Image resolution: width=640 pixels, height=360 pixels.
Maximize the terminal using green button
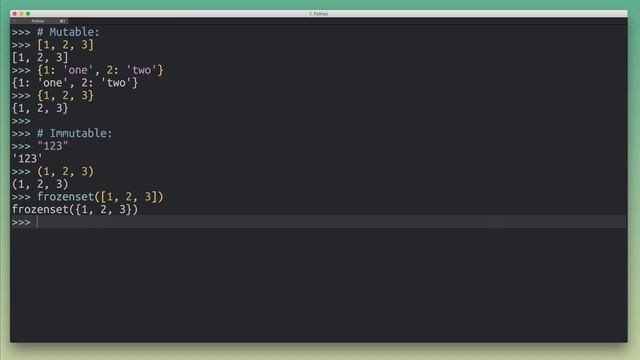(x=28, y=13)
